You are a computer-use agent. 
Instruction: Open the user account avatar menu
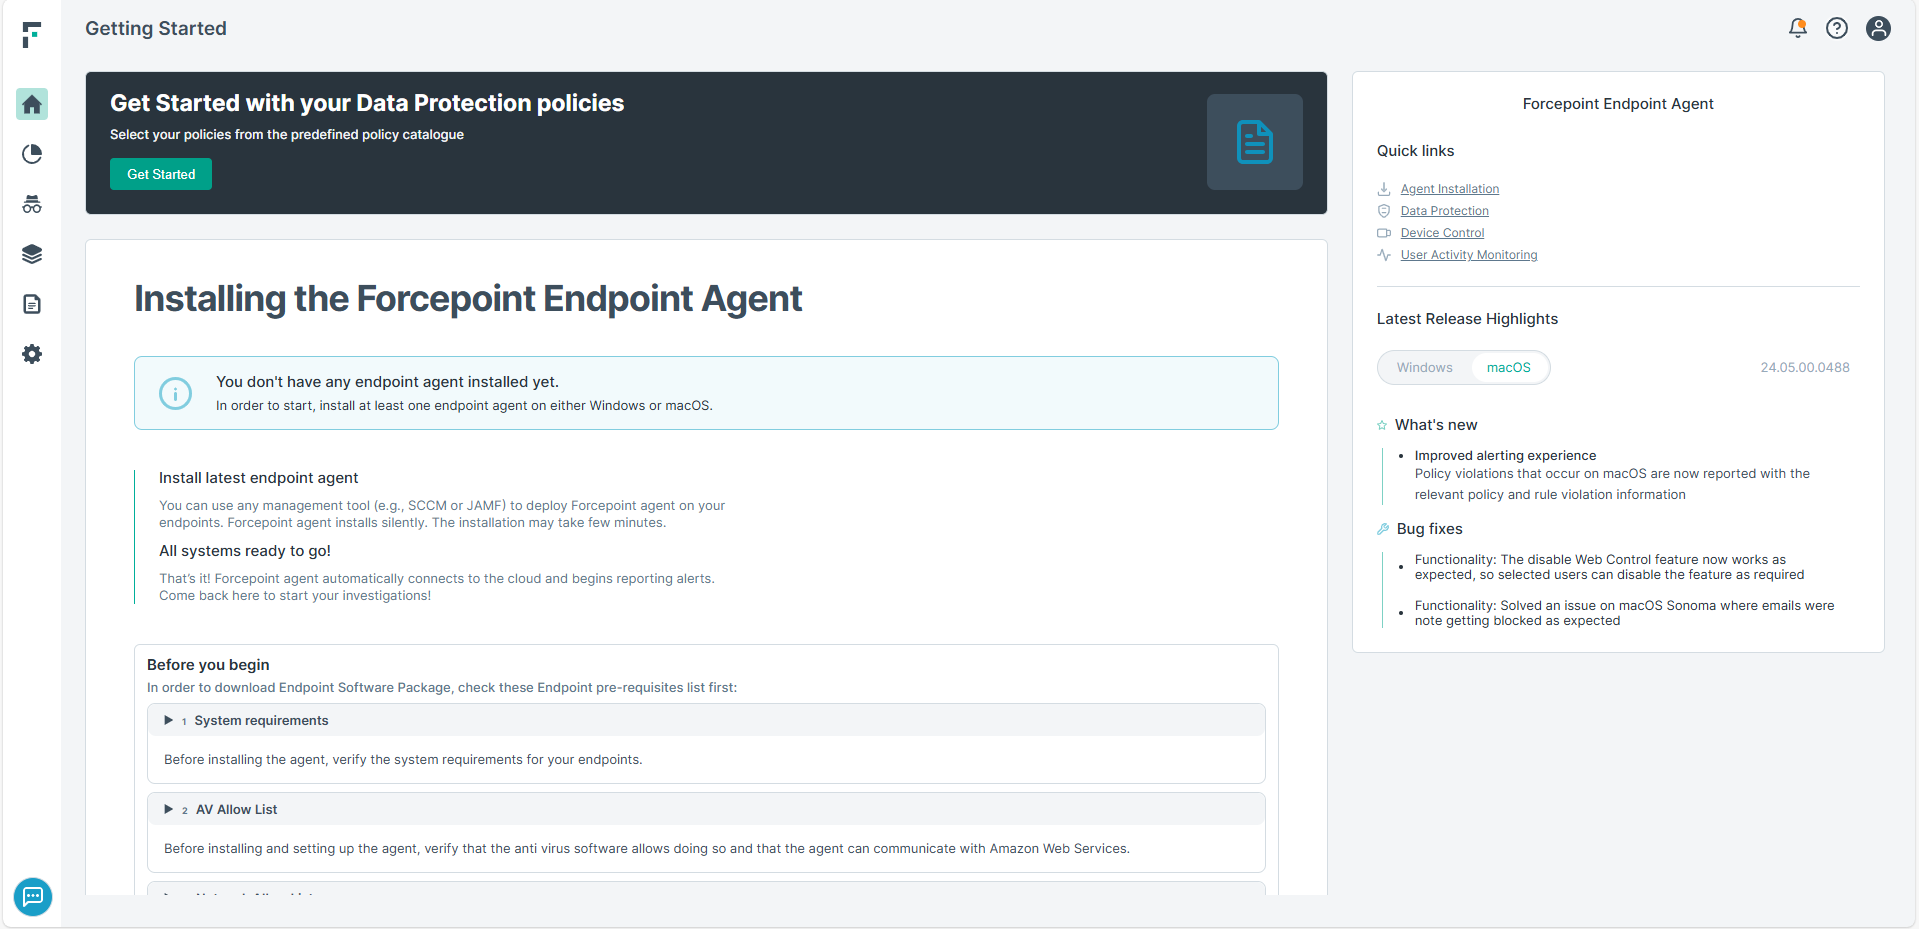(x=1879, y=28)
